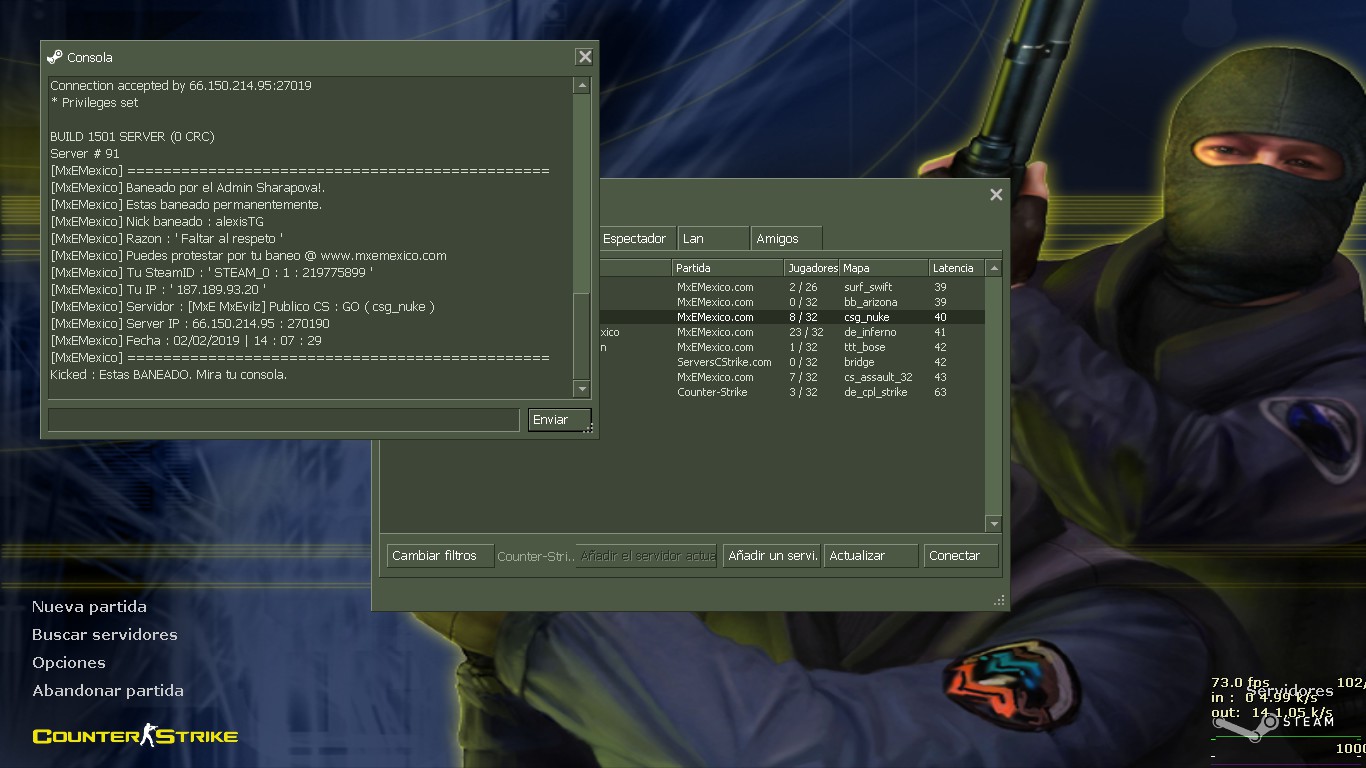Click resize grip of server browser
The image size is (1366, 768).
[999, 601]
